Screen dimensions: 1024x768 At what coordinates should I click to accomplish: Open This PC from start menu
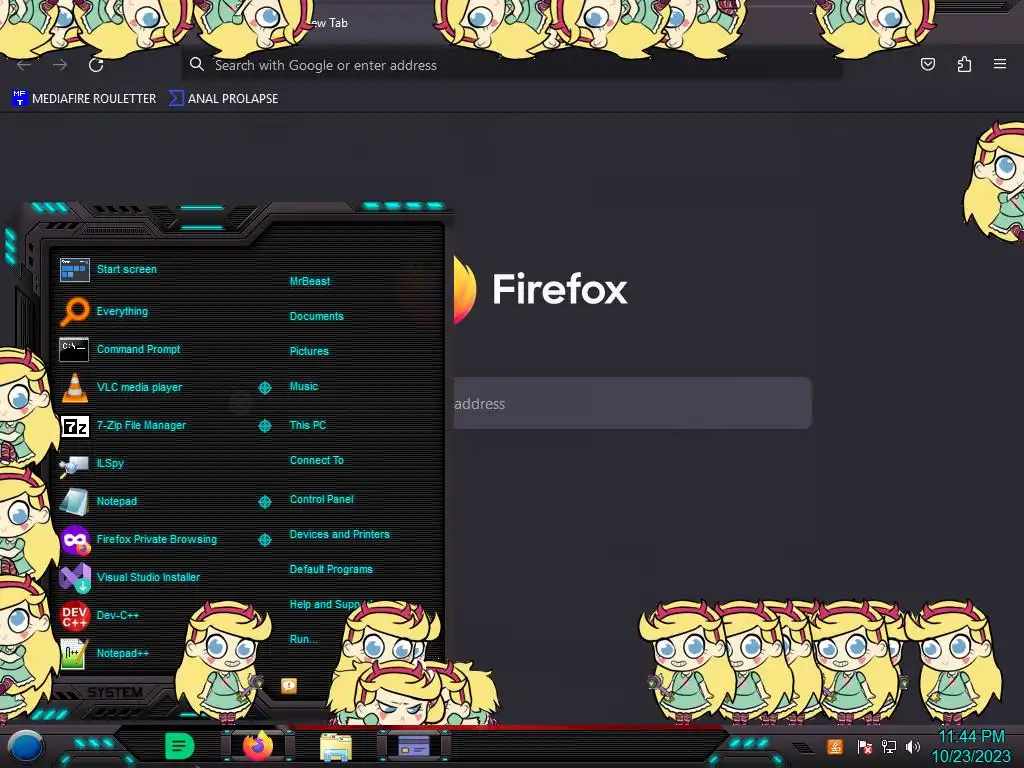click(308, 425)
